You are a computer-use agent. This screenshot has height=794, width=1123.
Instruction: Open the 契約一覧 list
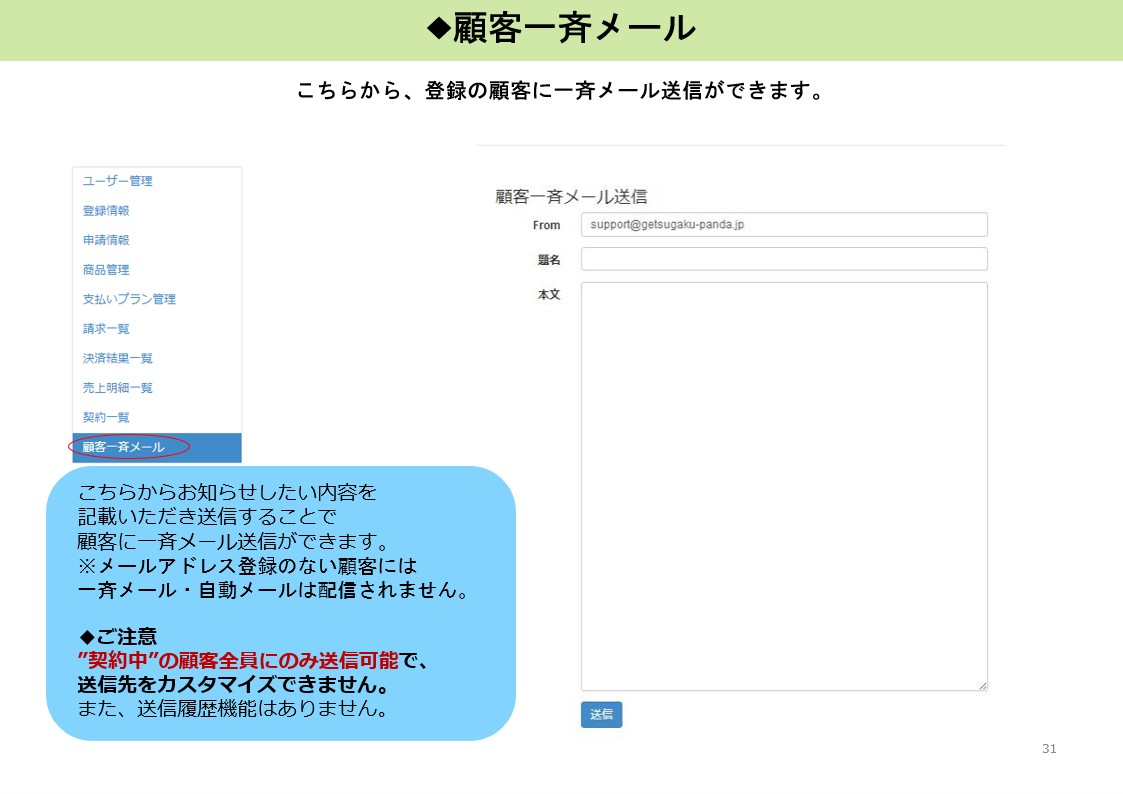(x=106, y=417)
